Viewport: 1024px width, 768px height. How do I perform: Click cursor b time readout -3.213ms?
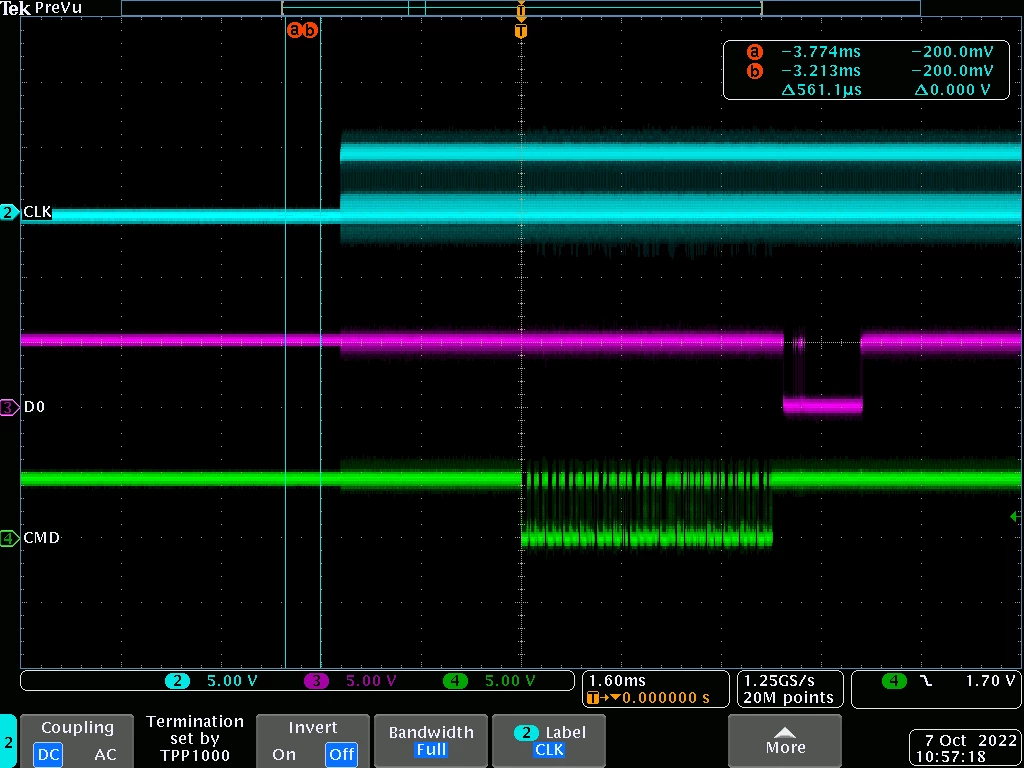(x=821, y=71)
